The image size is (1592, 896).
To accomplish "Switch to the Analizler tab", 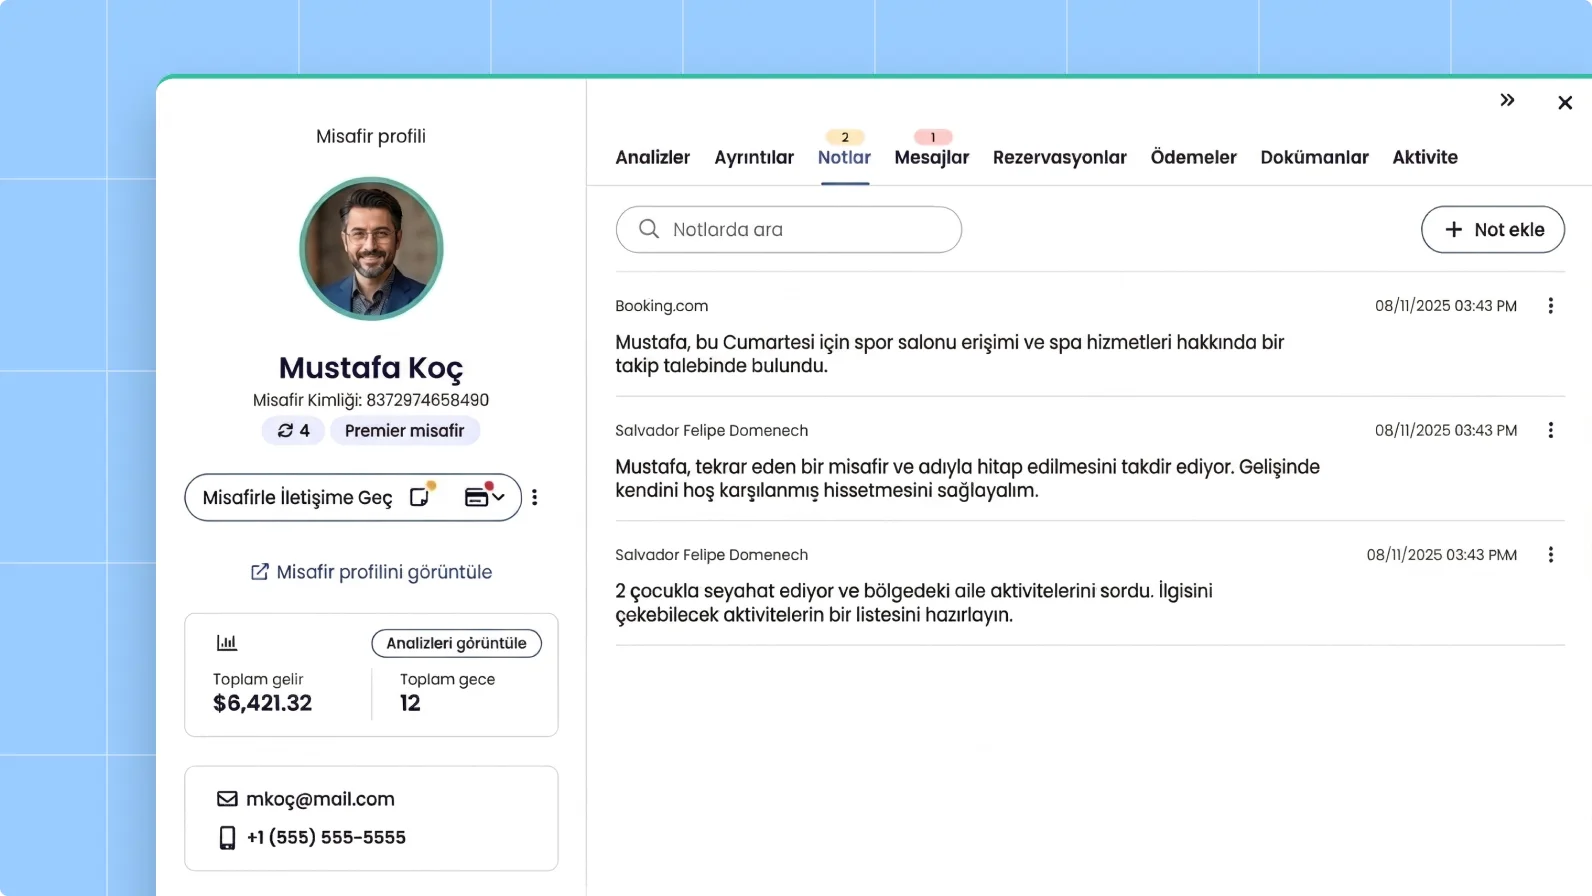I will pos(652,157).
